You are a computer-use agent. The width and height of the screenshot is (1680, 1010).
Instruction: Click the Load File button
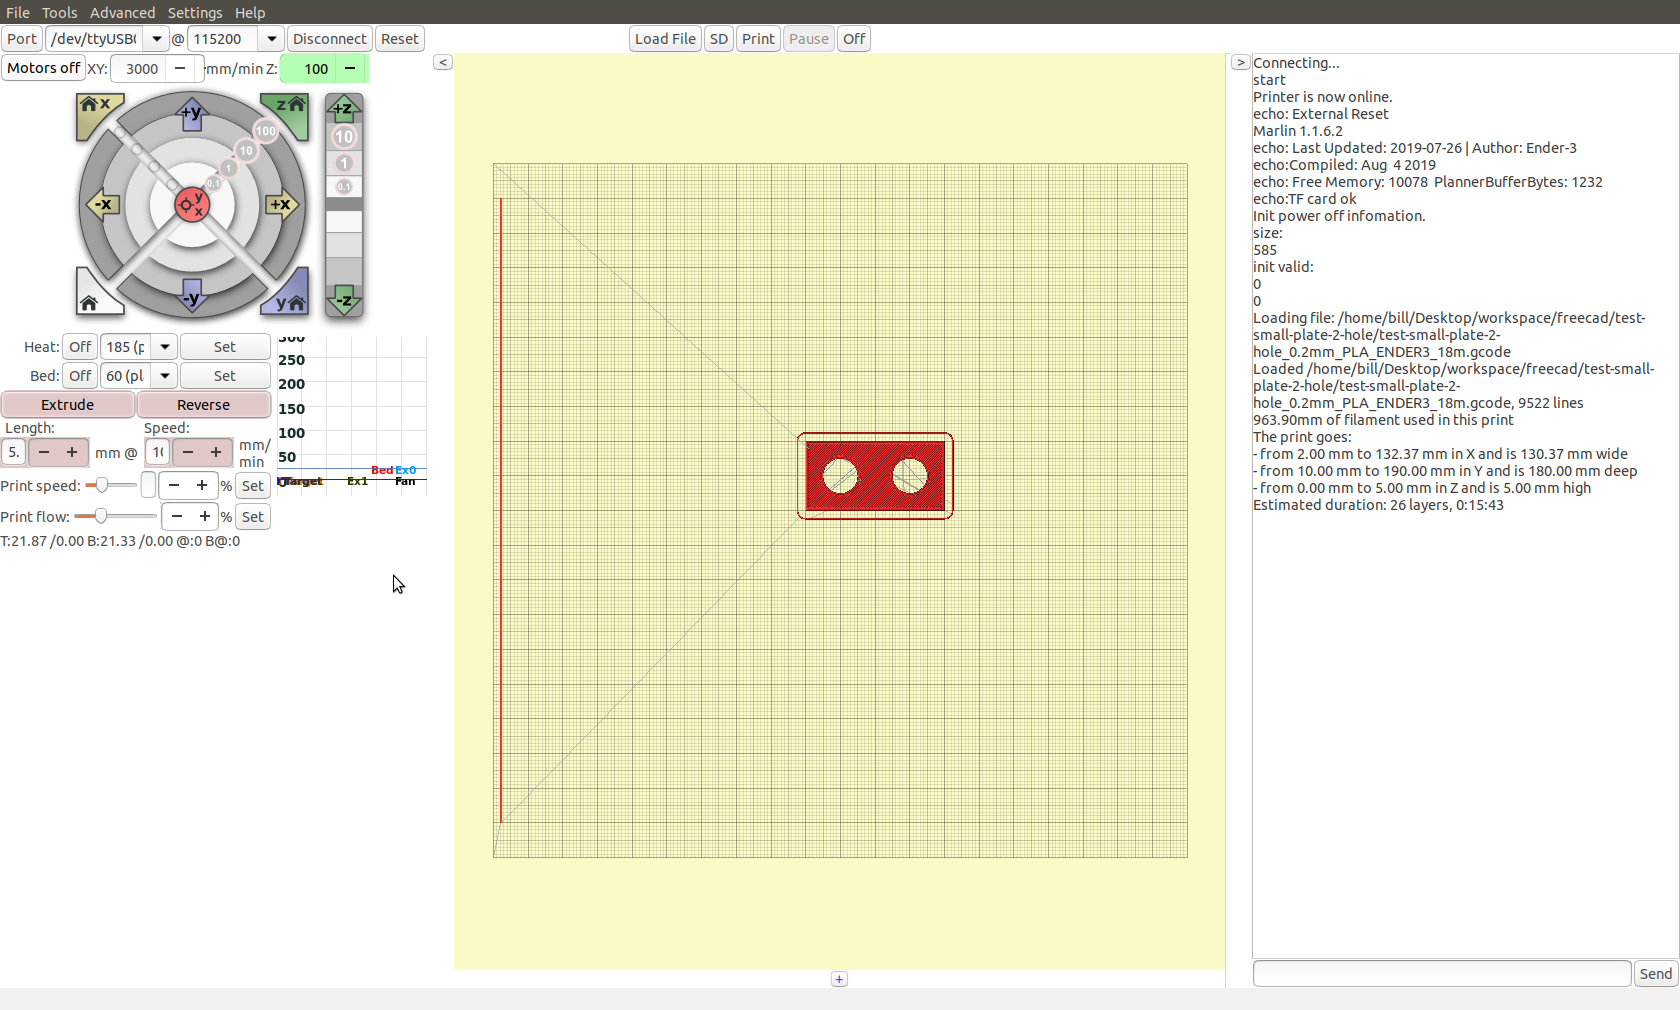665,39
